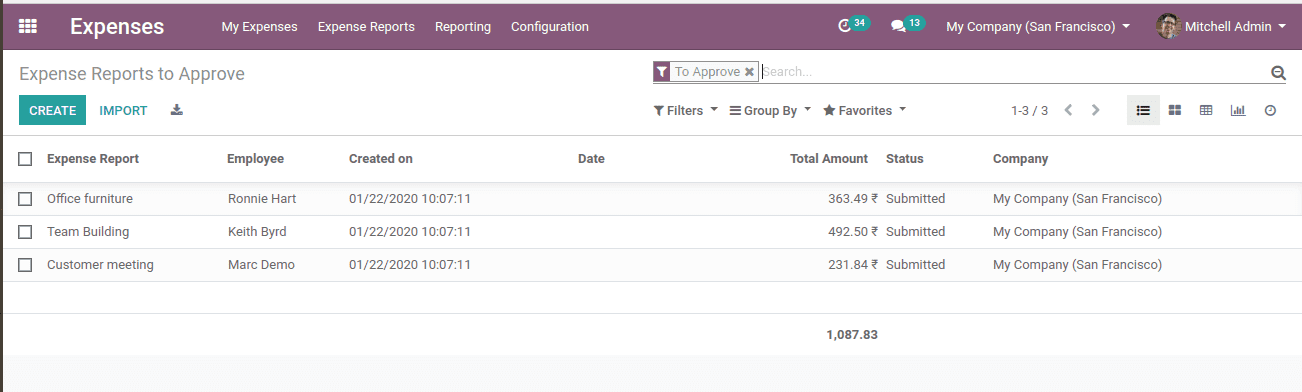The image size is (1302, 392).
Task: Open My Company (San Francisco) switcher
Action: point(1038,27)
